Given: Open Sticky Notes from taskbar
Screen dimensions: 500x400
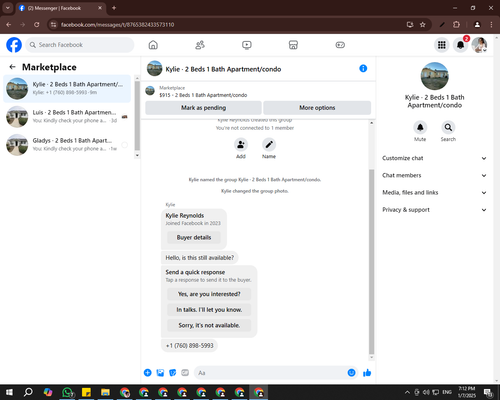Looking at the screenshot, I should pyautogui.click(x=86, y=392).
